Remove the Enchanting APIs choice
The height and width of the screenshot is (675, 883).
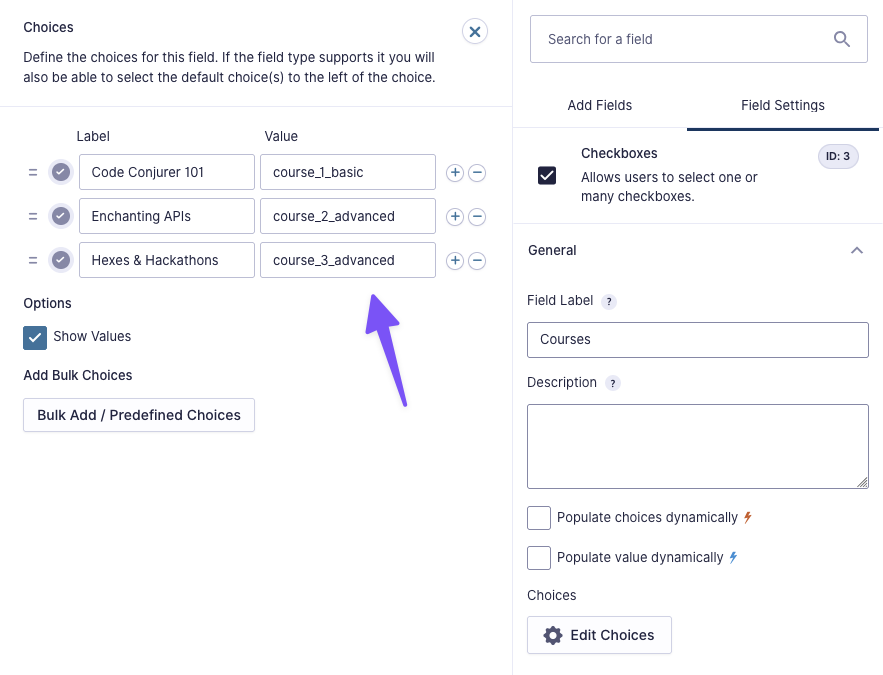pyautogui.click(x=478, y=217)
